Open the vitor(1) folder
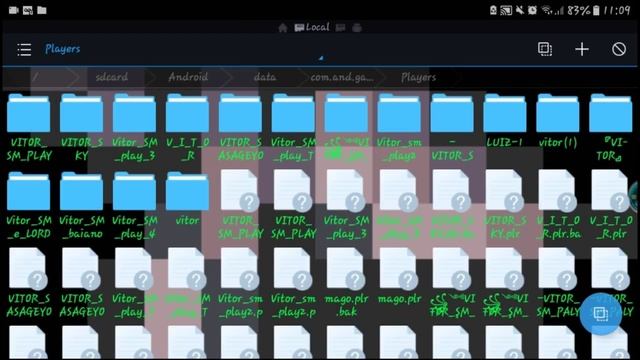The image size is (640, 360). point(558,120)
